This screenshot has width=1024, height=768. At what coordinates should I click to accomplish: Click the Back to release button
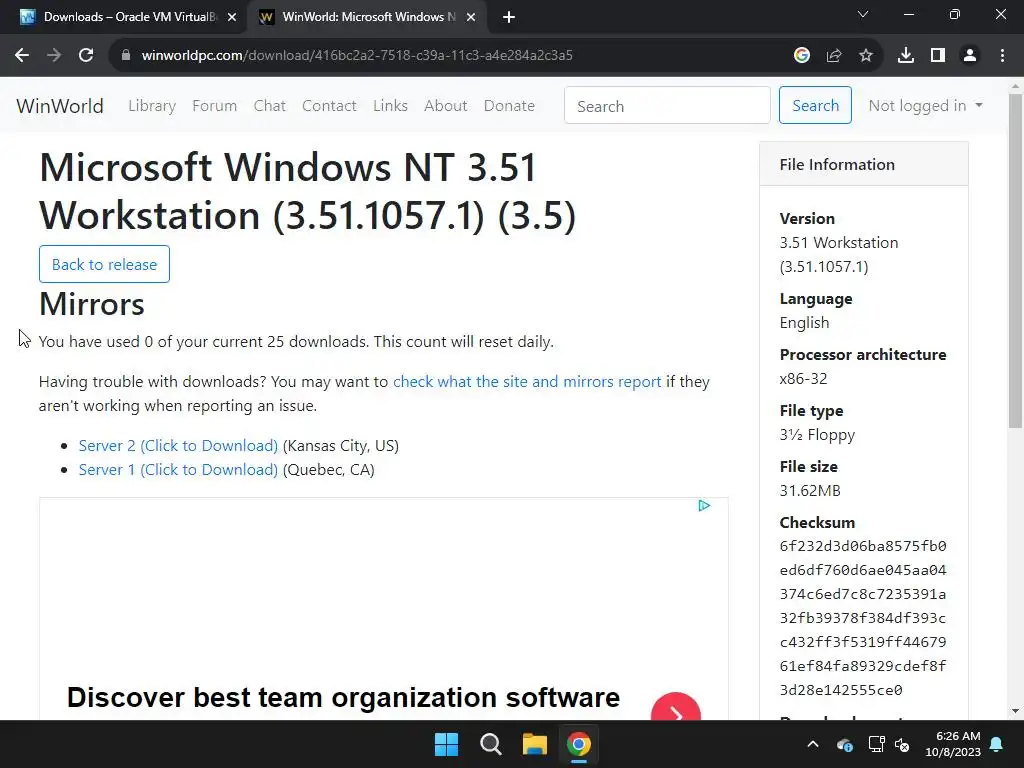click(x=104, y=264)
